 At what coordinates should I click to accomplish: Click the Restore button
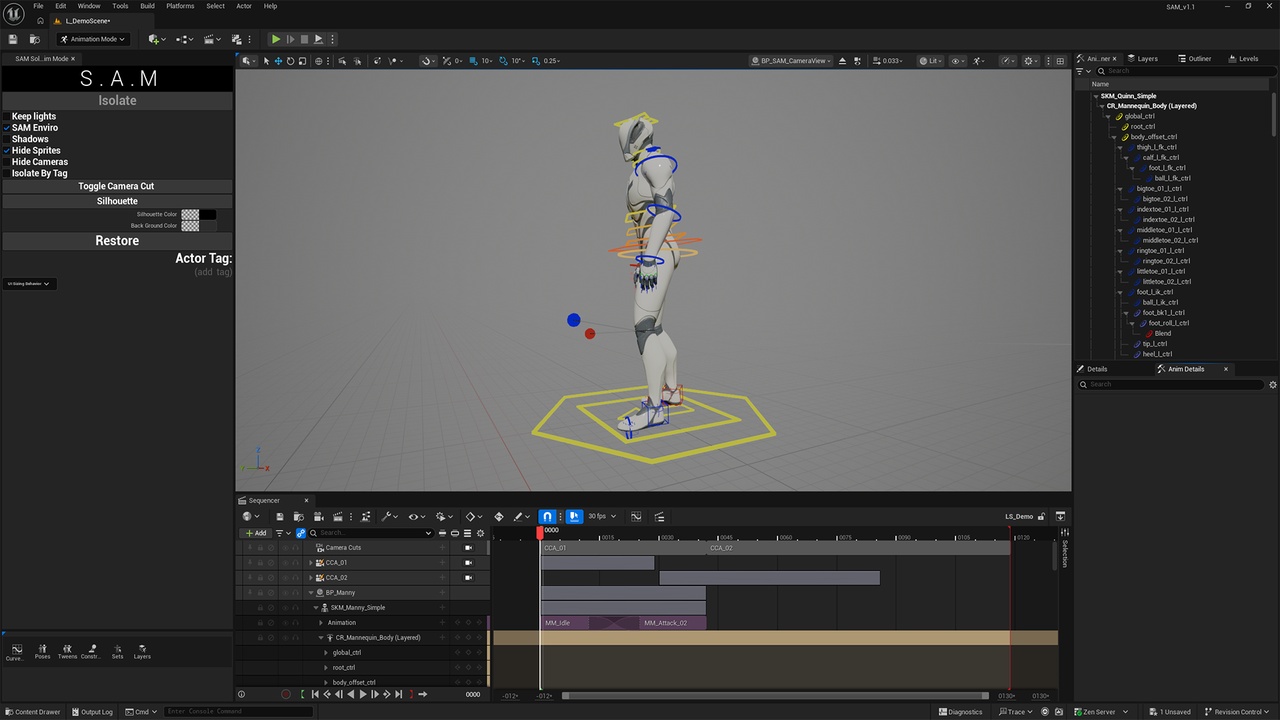click(x=117, y=241)
